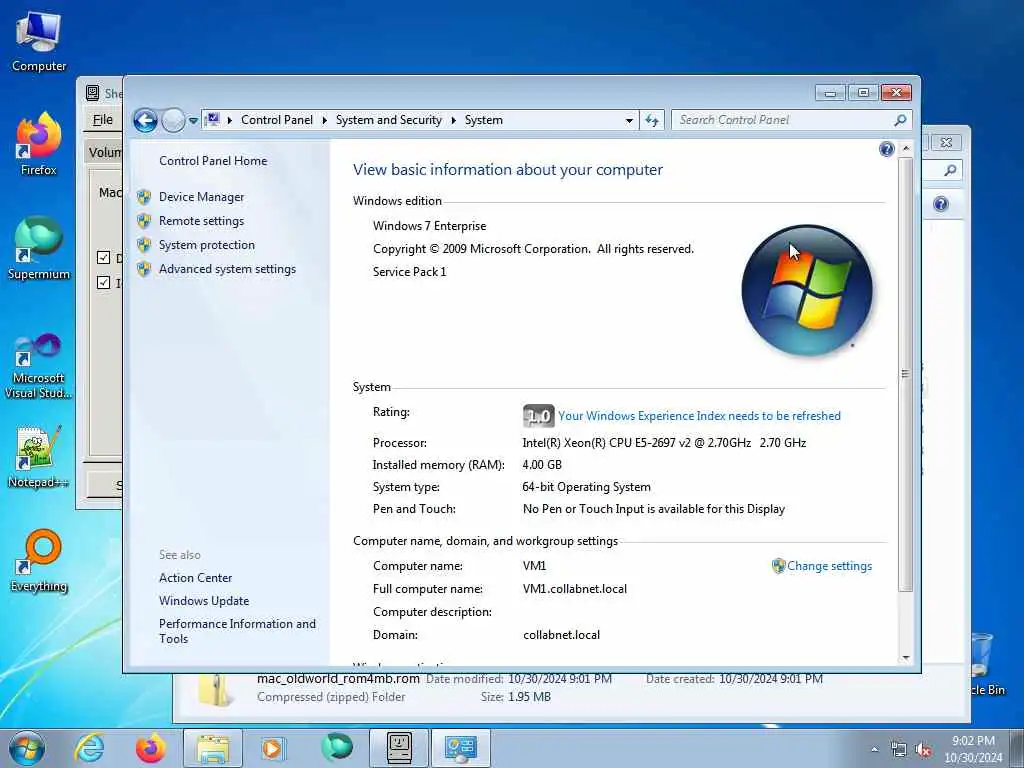Open Microsoft Visual Studio desktop shortcut

39,366
